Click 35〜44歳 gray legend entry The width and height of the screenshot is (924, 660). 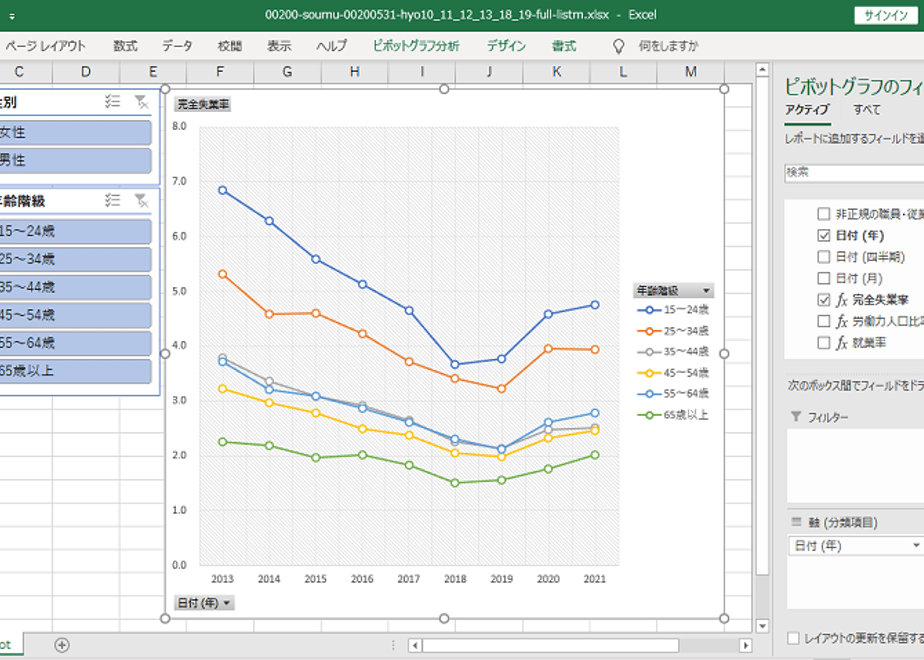[673, 351]
